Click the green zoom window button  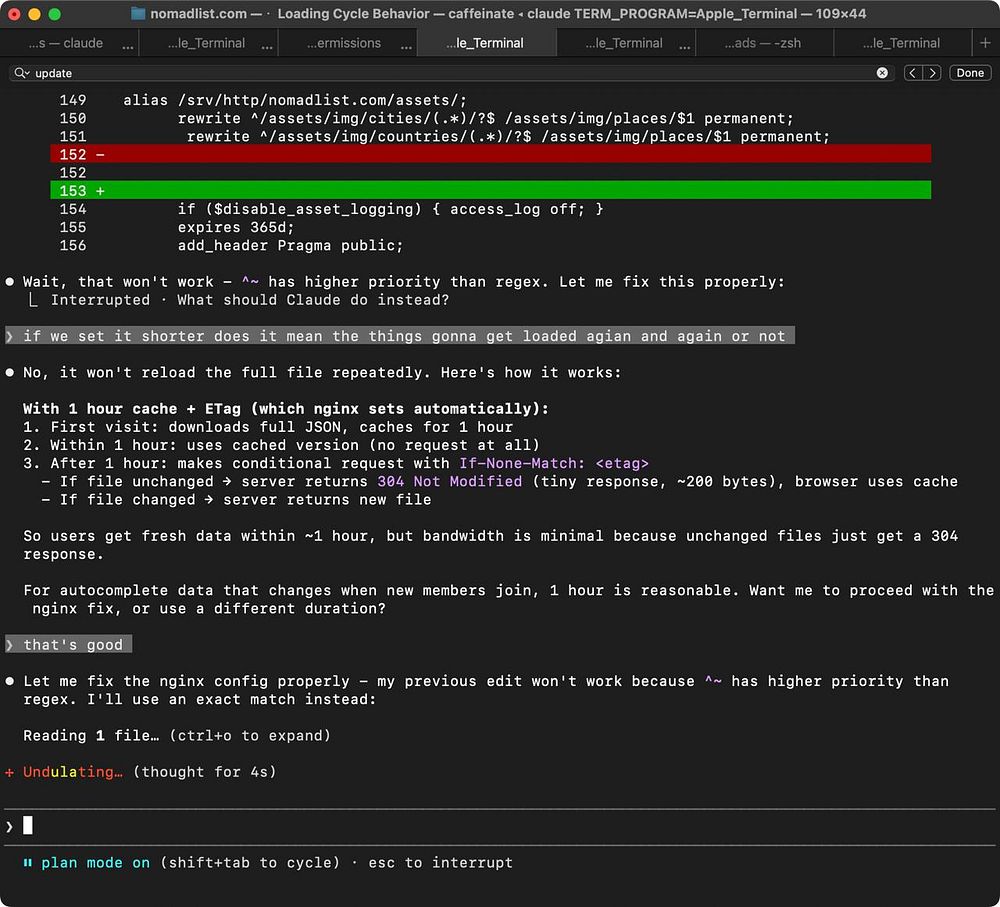tap(55, 13)
